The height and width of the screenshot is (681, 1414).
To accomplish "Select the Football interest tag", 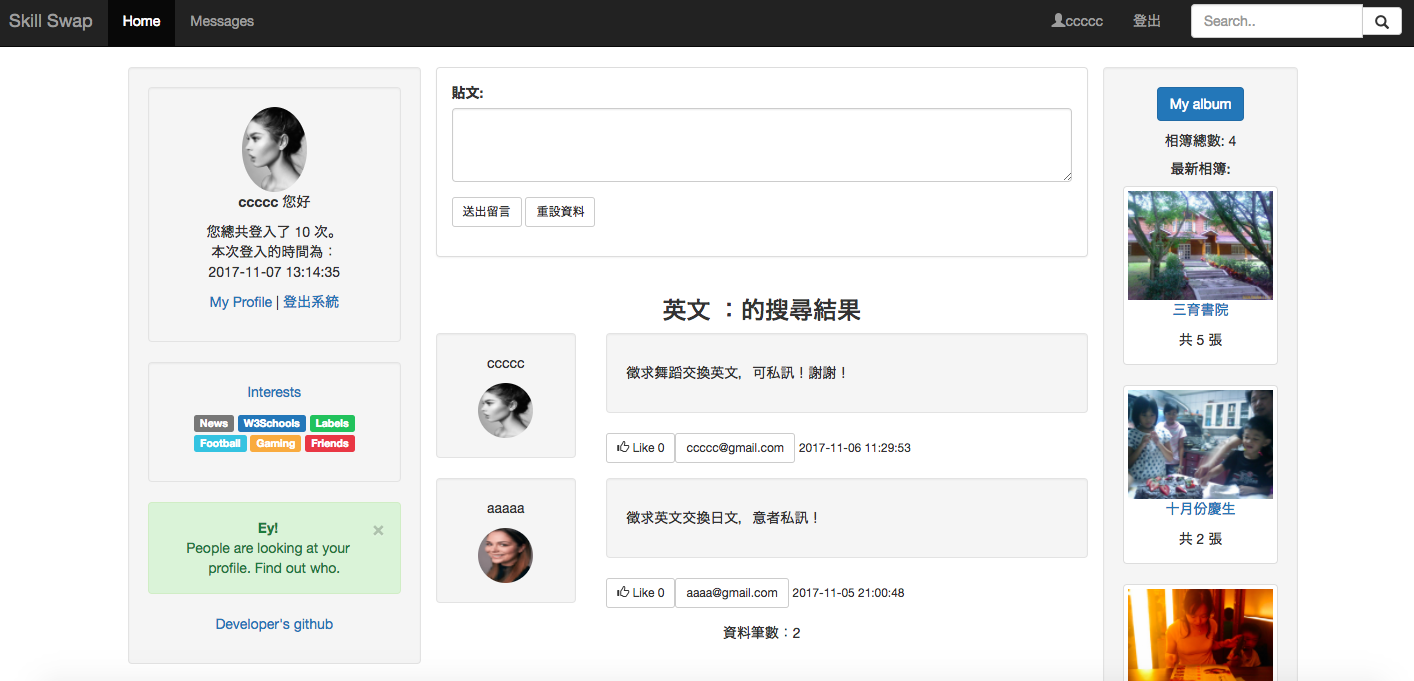I will pos(220,444).
